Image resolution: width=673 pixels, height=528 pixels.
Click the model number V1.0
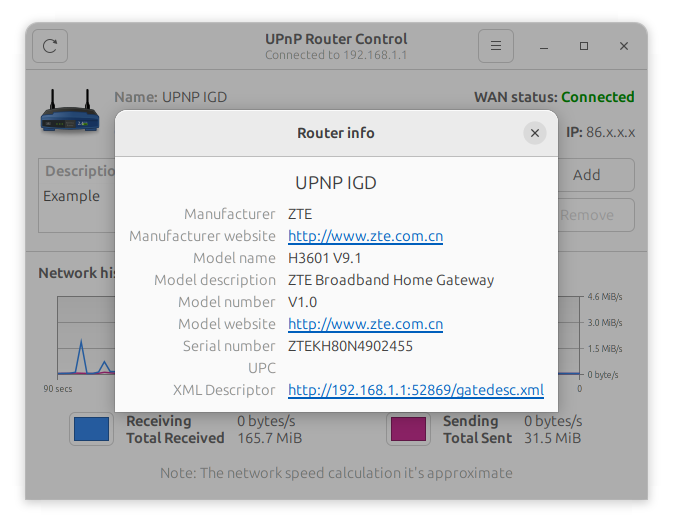pos(302,302)
